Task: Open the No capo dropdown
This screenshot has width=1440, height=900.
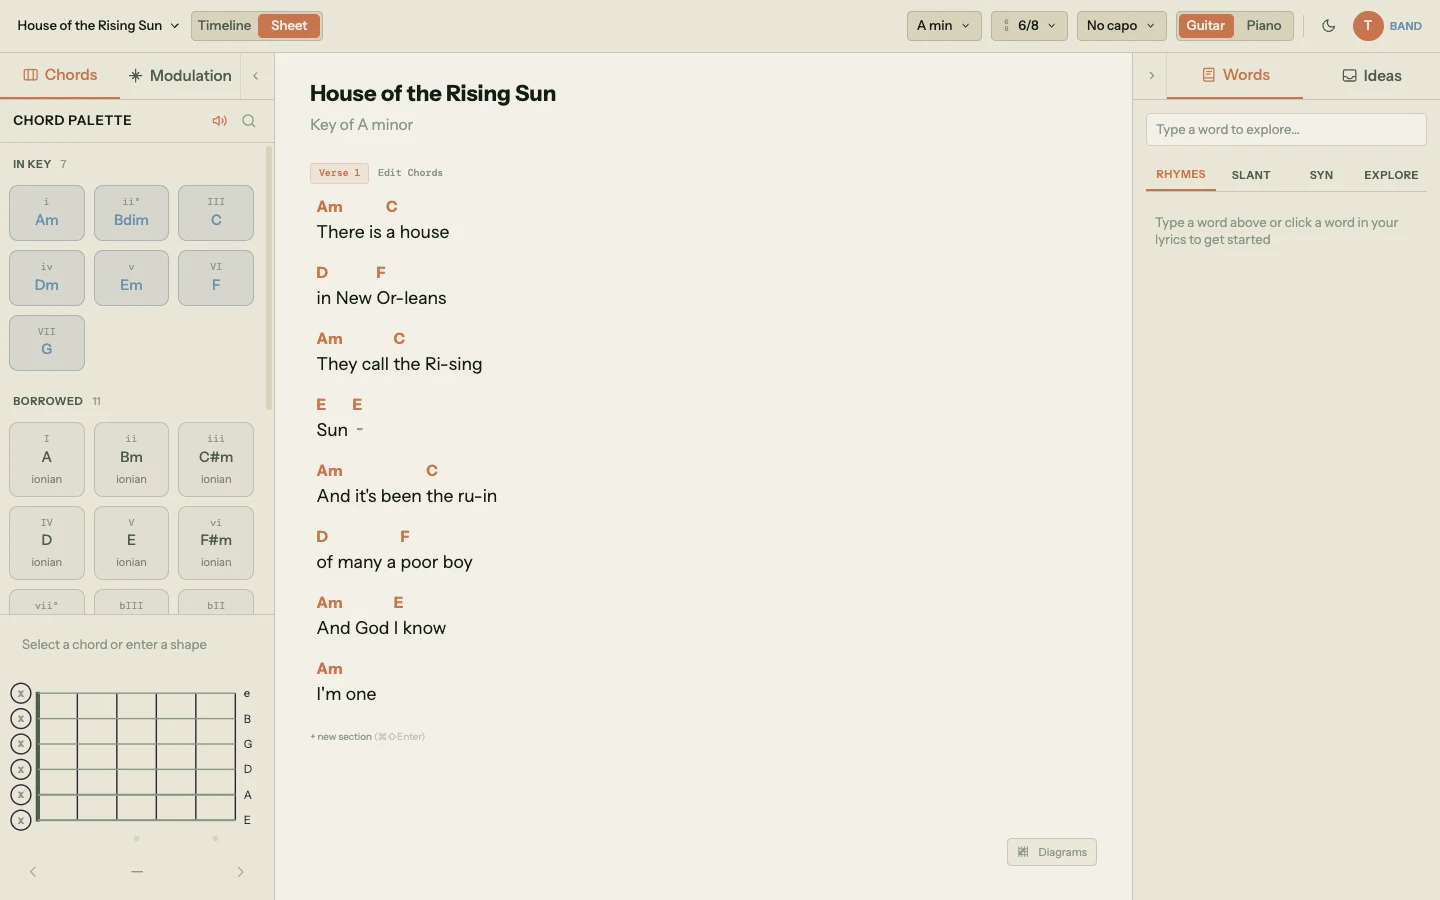Action: coord(1119,26)
